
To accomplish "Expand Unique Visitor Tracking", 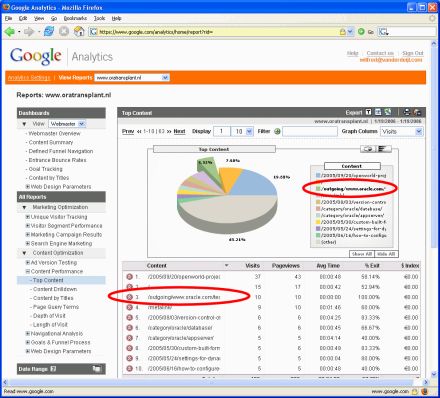I will [28, 217].
